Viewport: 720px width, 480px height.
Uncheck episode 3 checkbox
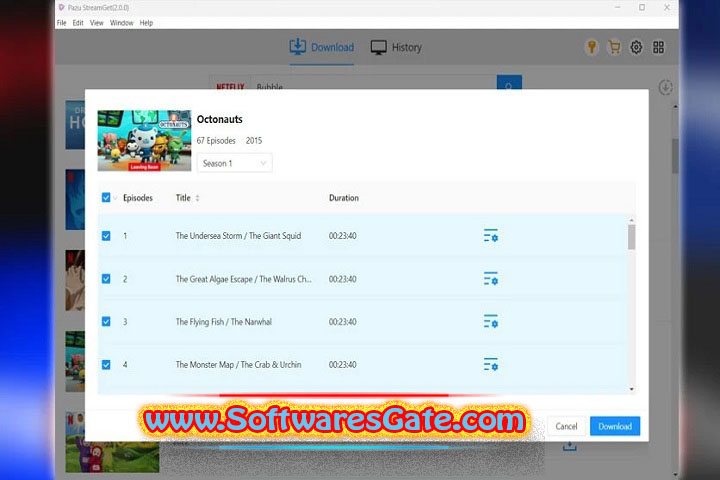106,322
